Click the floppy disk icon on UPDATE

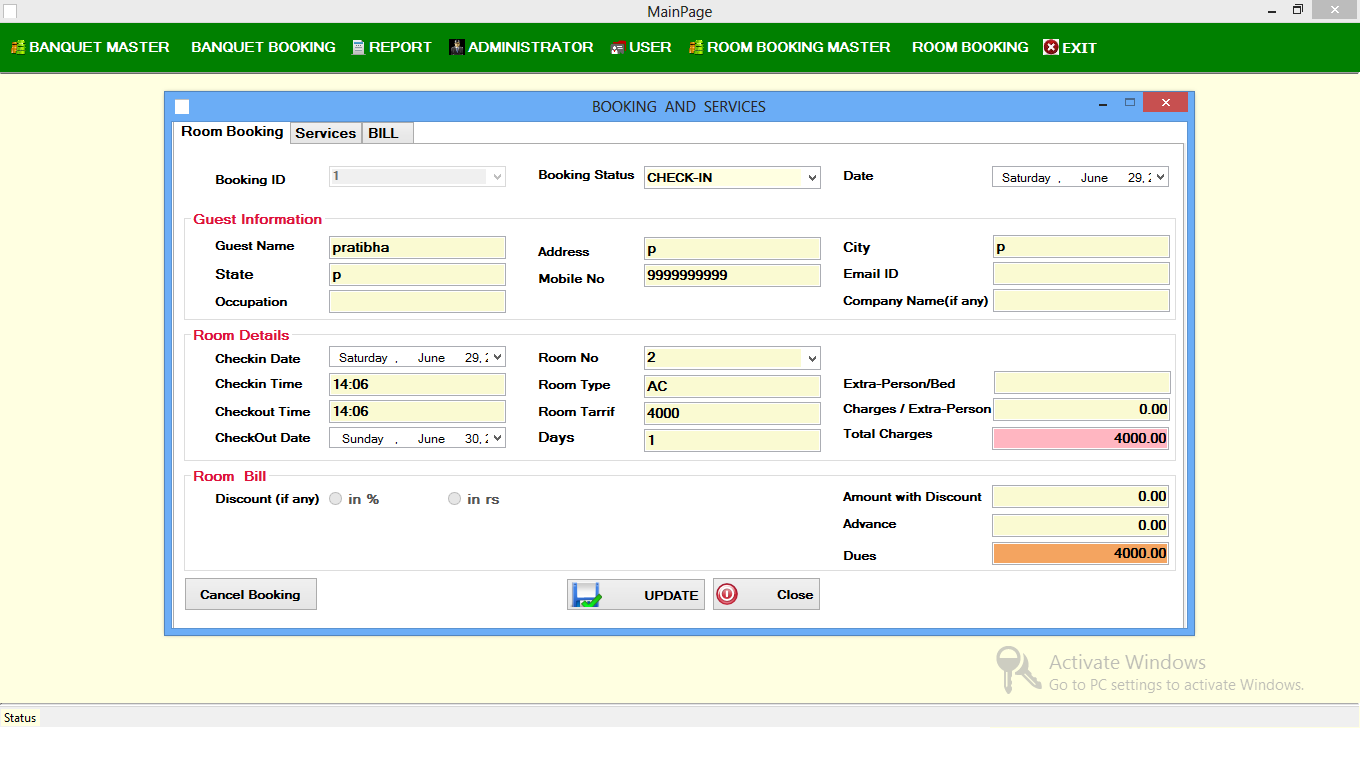[586, 595]
